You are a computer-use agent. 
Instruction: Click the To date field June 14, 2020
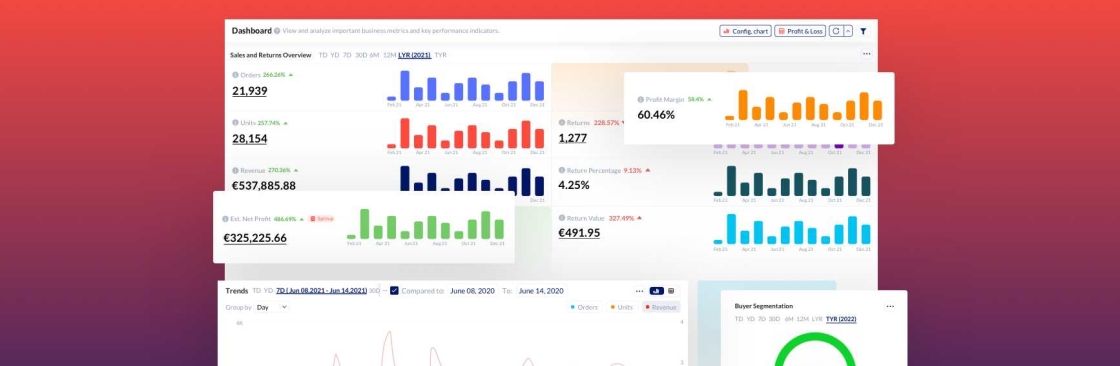pos(541,291)
